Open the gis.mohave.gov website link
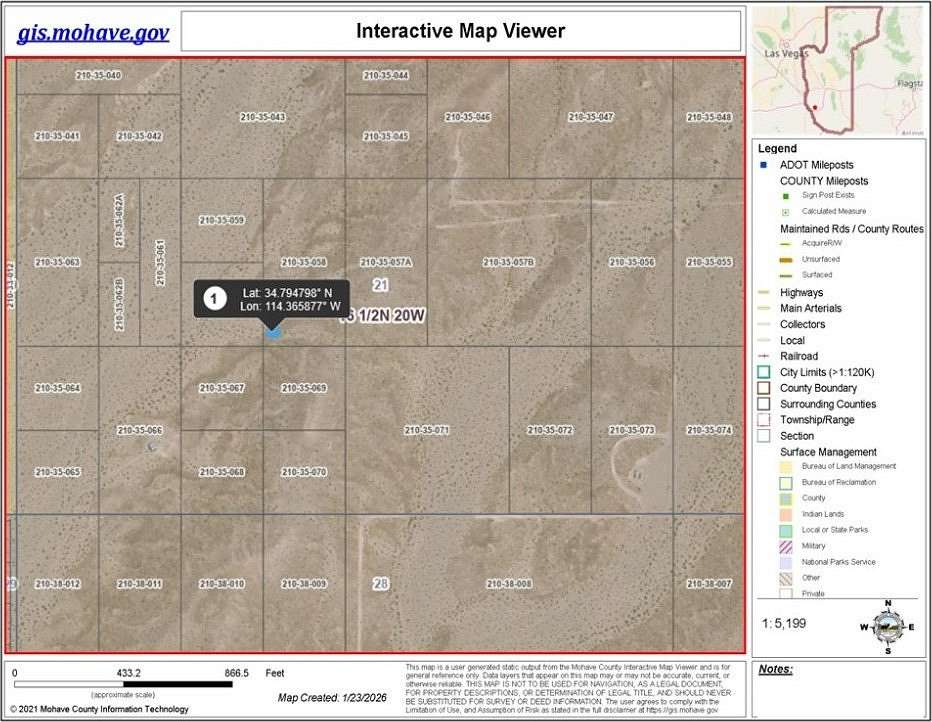This screenshot has width=932, height=722. [x=92, y=33]
